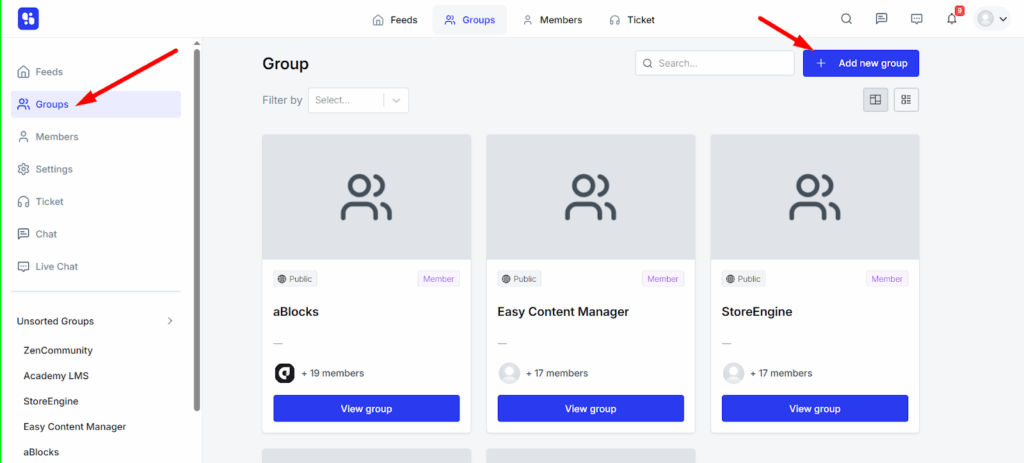Select Members in the left sidebar
The height and width of the screenshot is (463, 1024).
coord(96,136)
